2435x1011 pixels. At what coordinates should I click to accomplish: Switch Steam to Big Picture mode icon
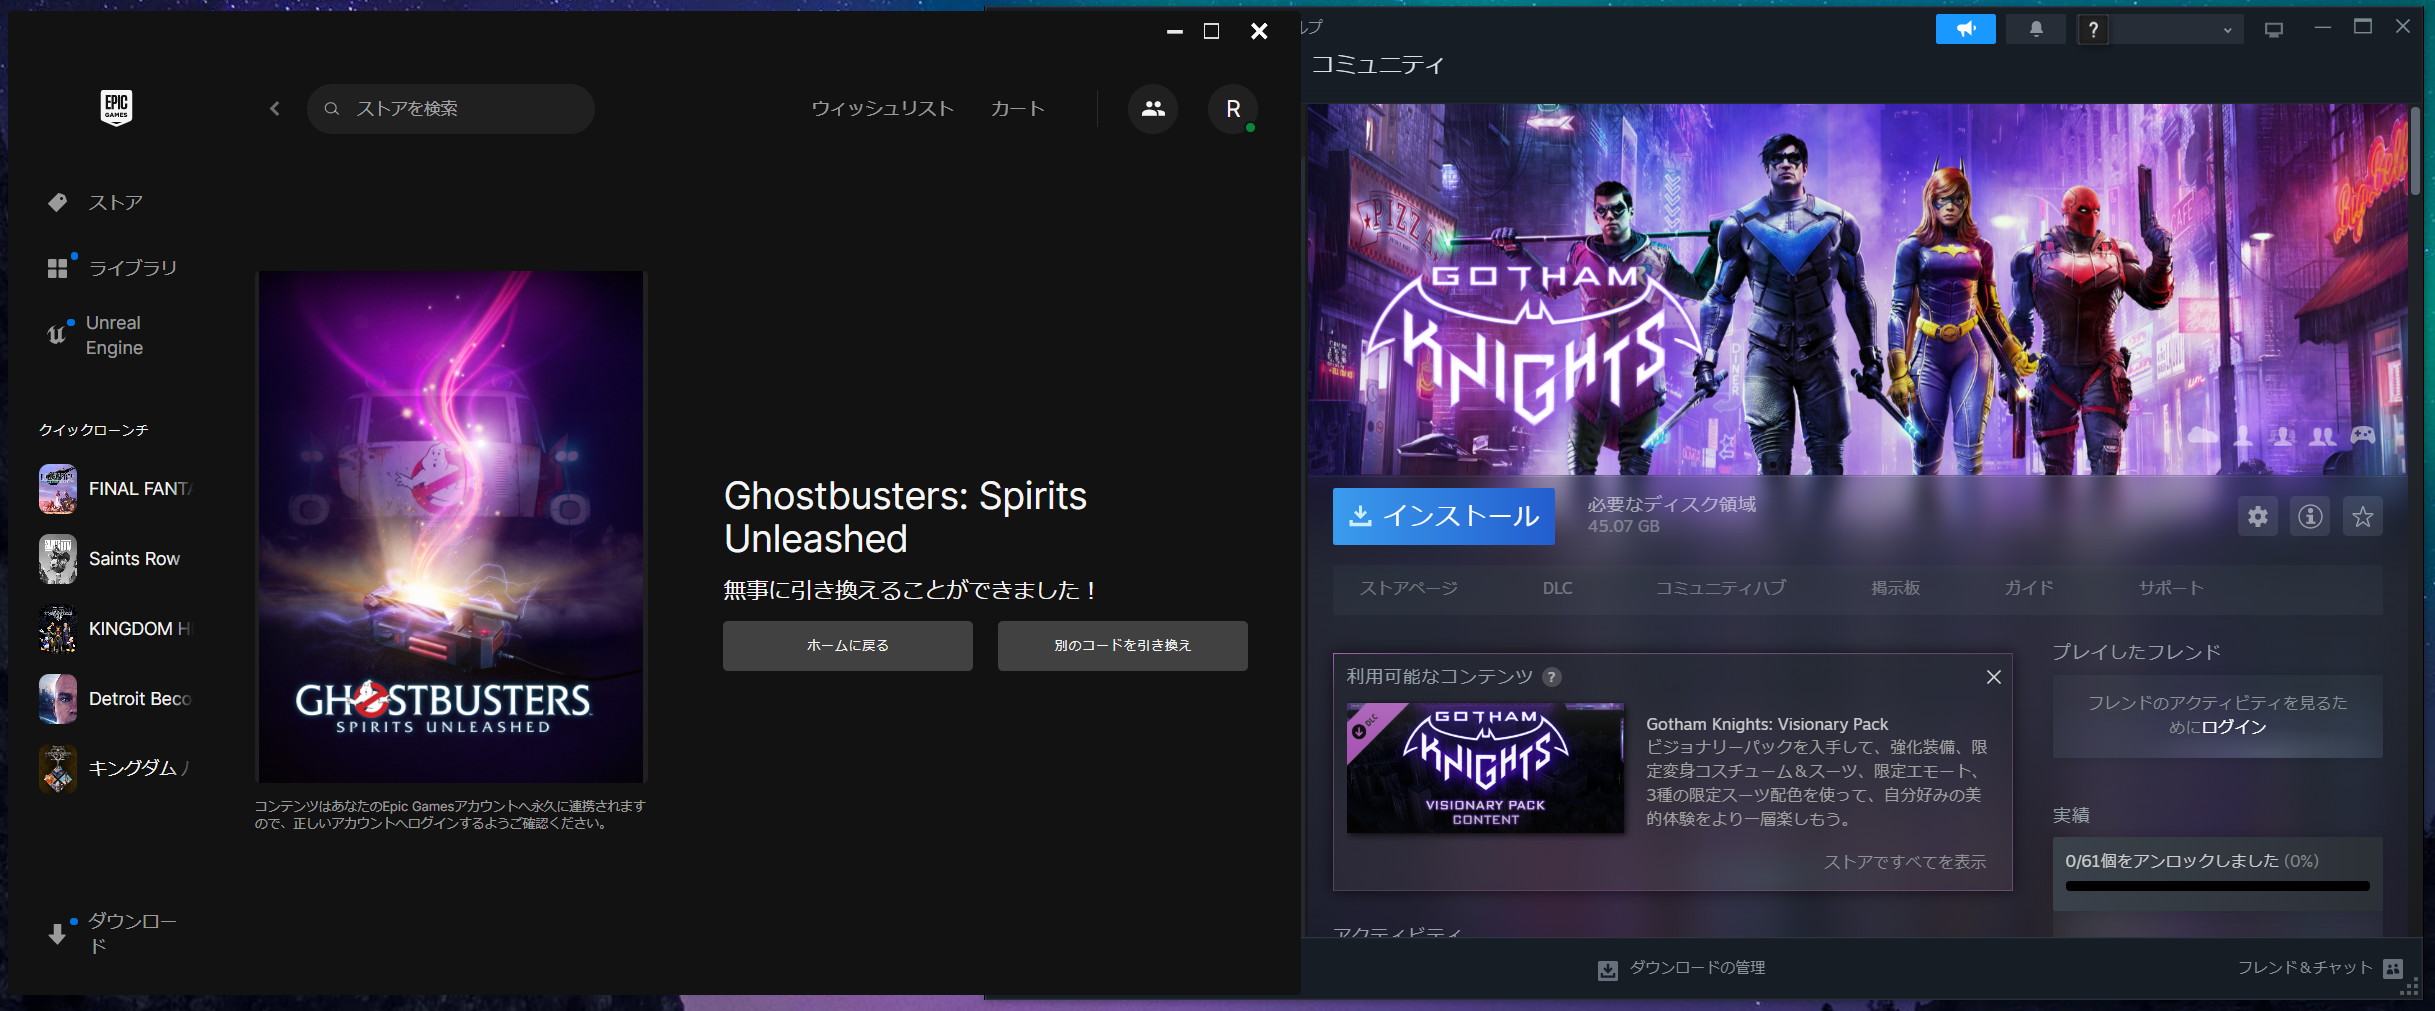click(2274, 30)
